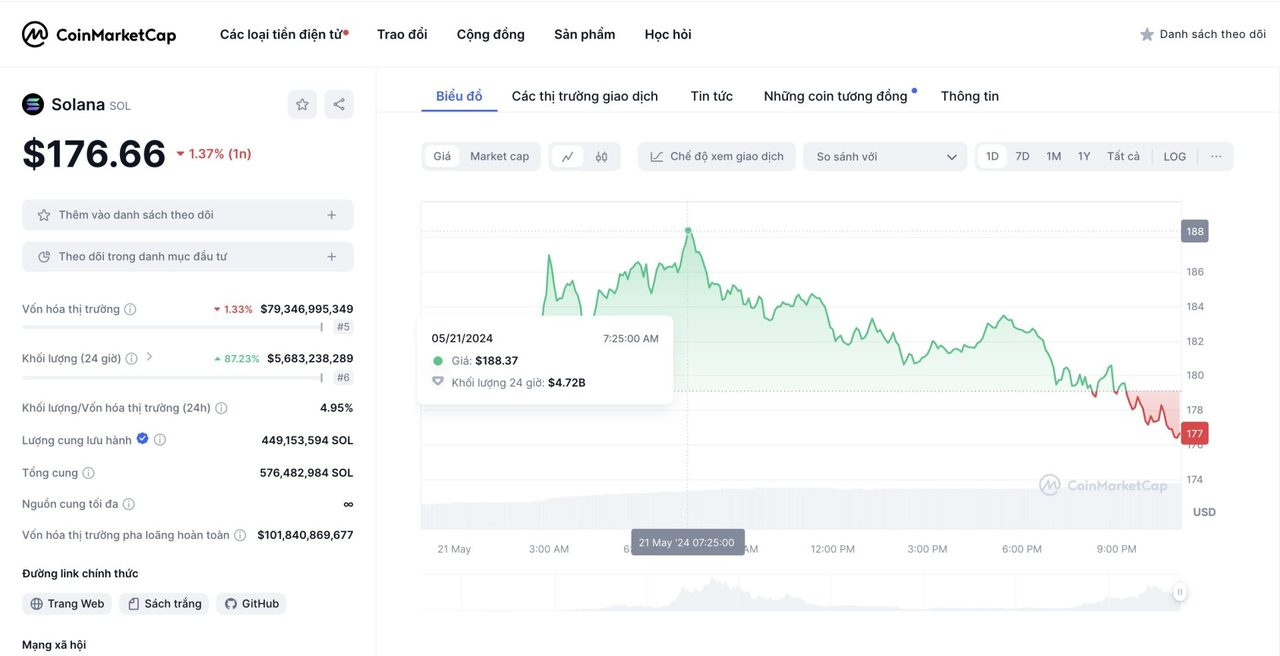The width and height of the screenshot is (1280, 656).
Task: Click the 87.23% volume change value
Action: 236,358
